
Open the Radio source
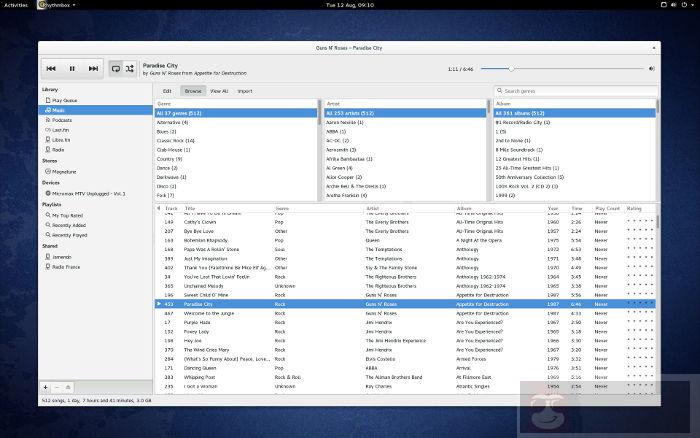click(x=95, y=150)
